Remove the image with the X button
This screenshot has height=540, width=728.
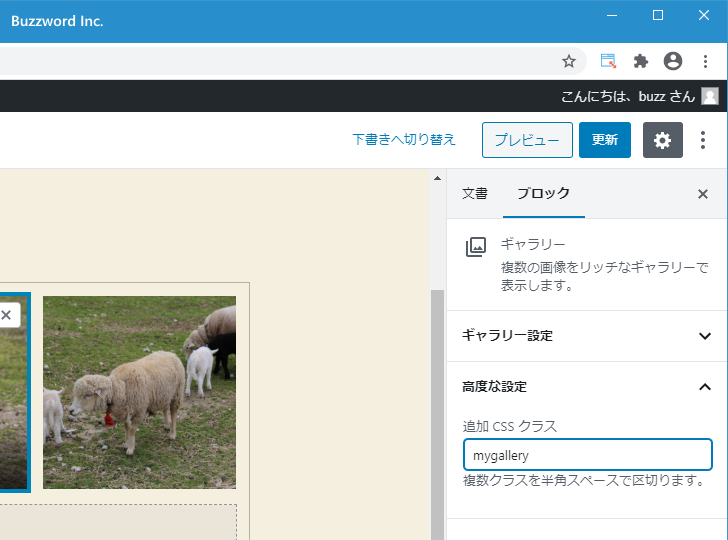pyautogui.click(x=6, y=315)
